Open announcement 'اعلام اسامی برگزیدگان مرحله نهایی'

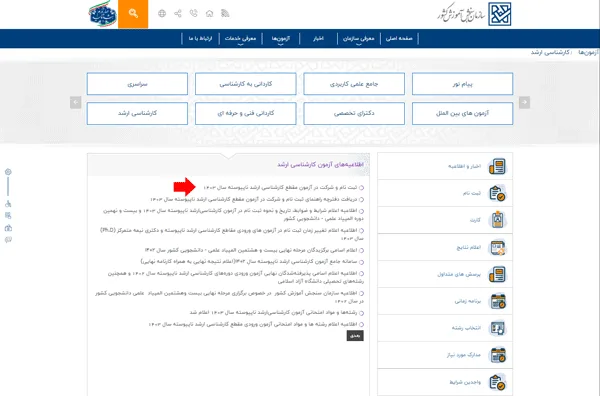[251, 250]
